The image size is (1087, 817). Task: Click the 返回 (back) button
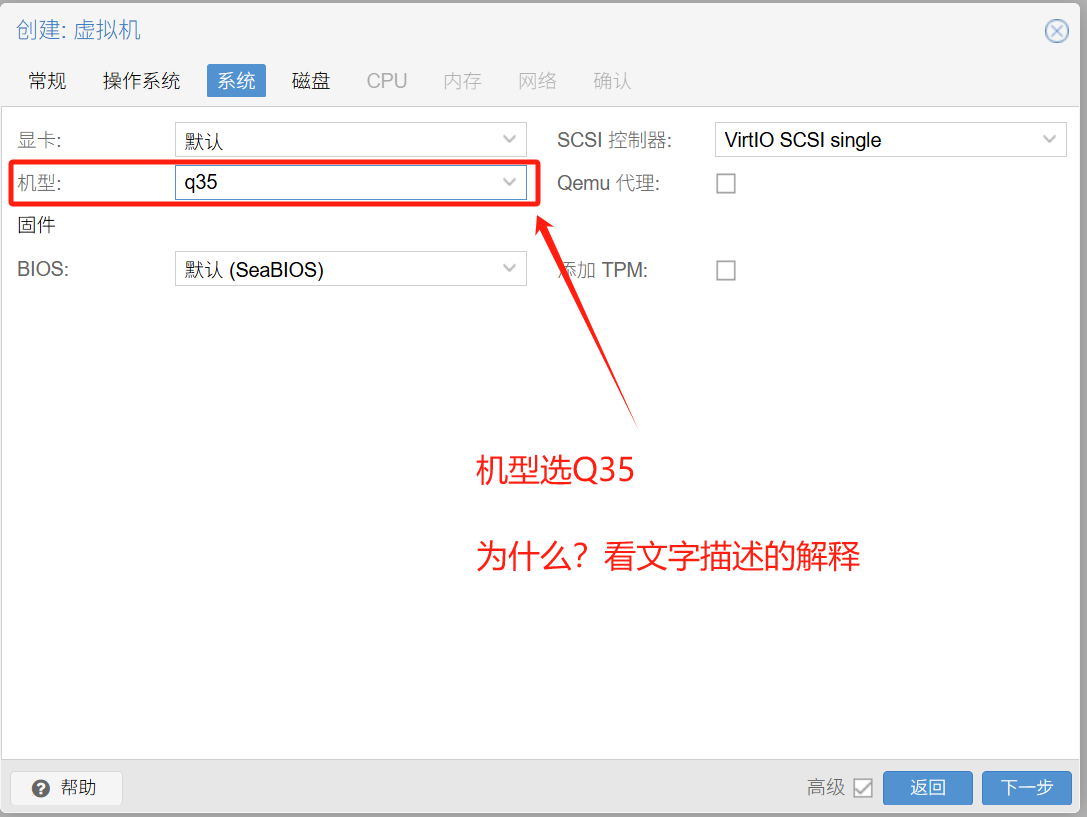coord(927,788)
